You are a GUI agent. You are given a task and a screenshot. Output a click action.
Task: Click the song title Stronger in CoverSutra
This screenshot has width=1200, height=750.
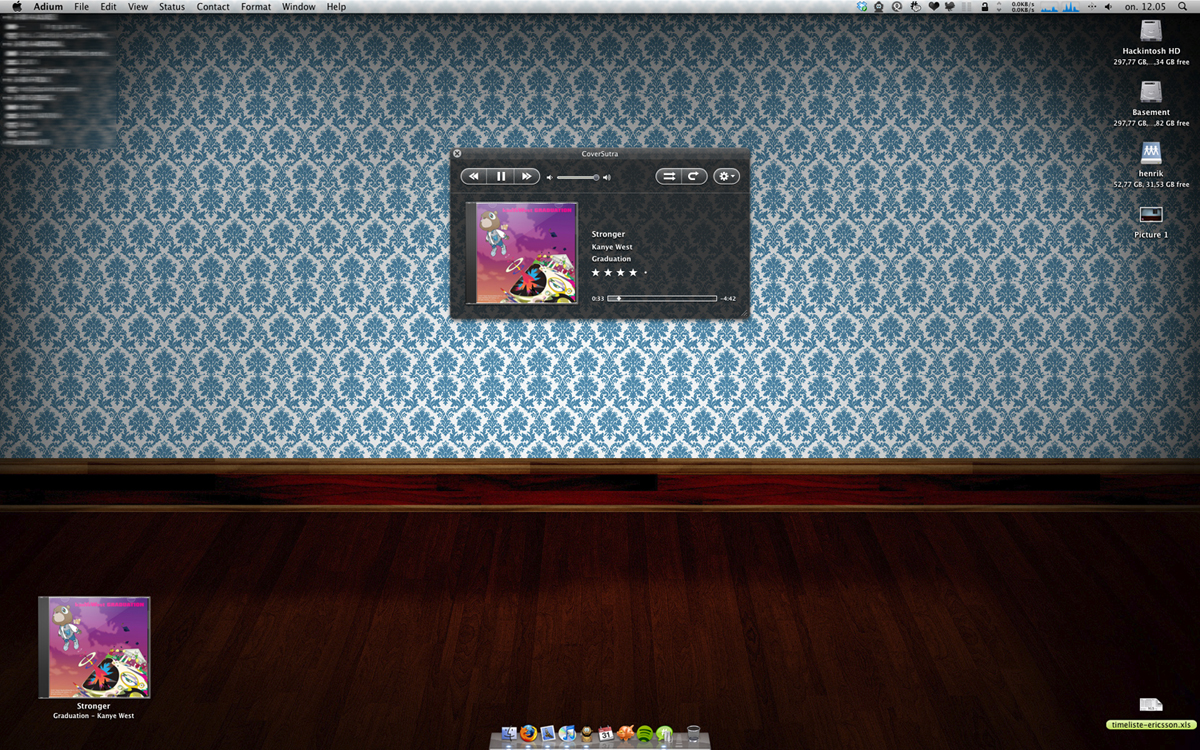608,234
